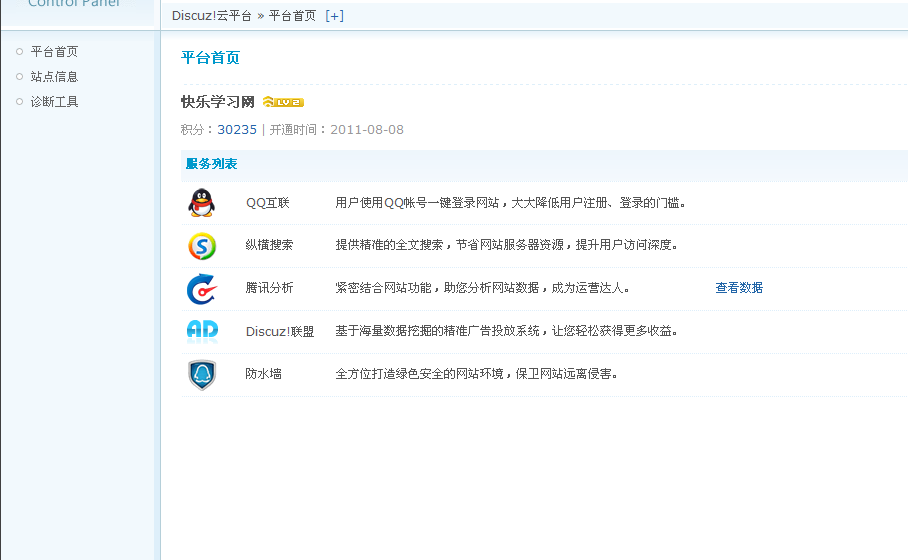The image size is (908, 560).
Task: Open 平台首页 in the sidebar
Action: tap(54, 52)
